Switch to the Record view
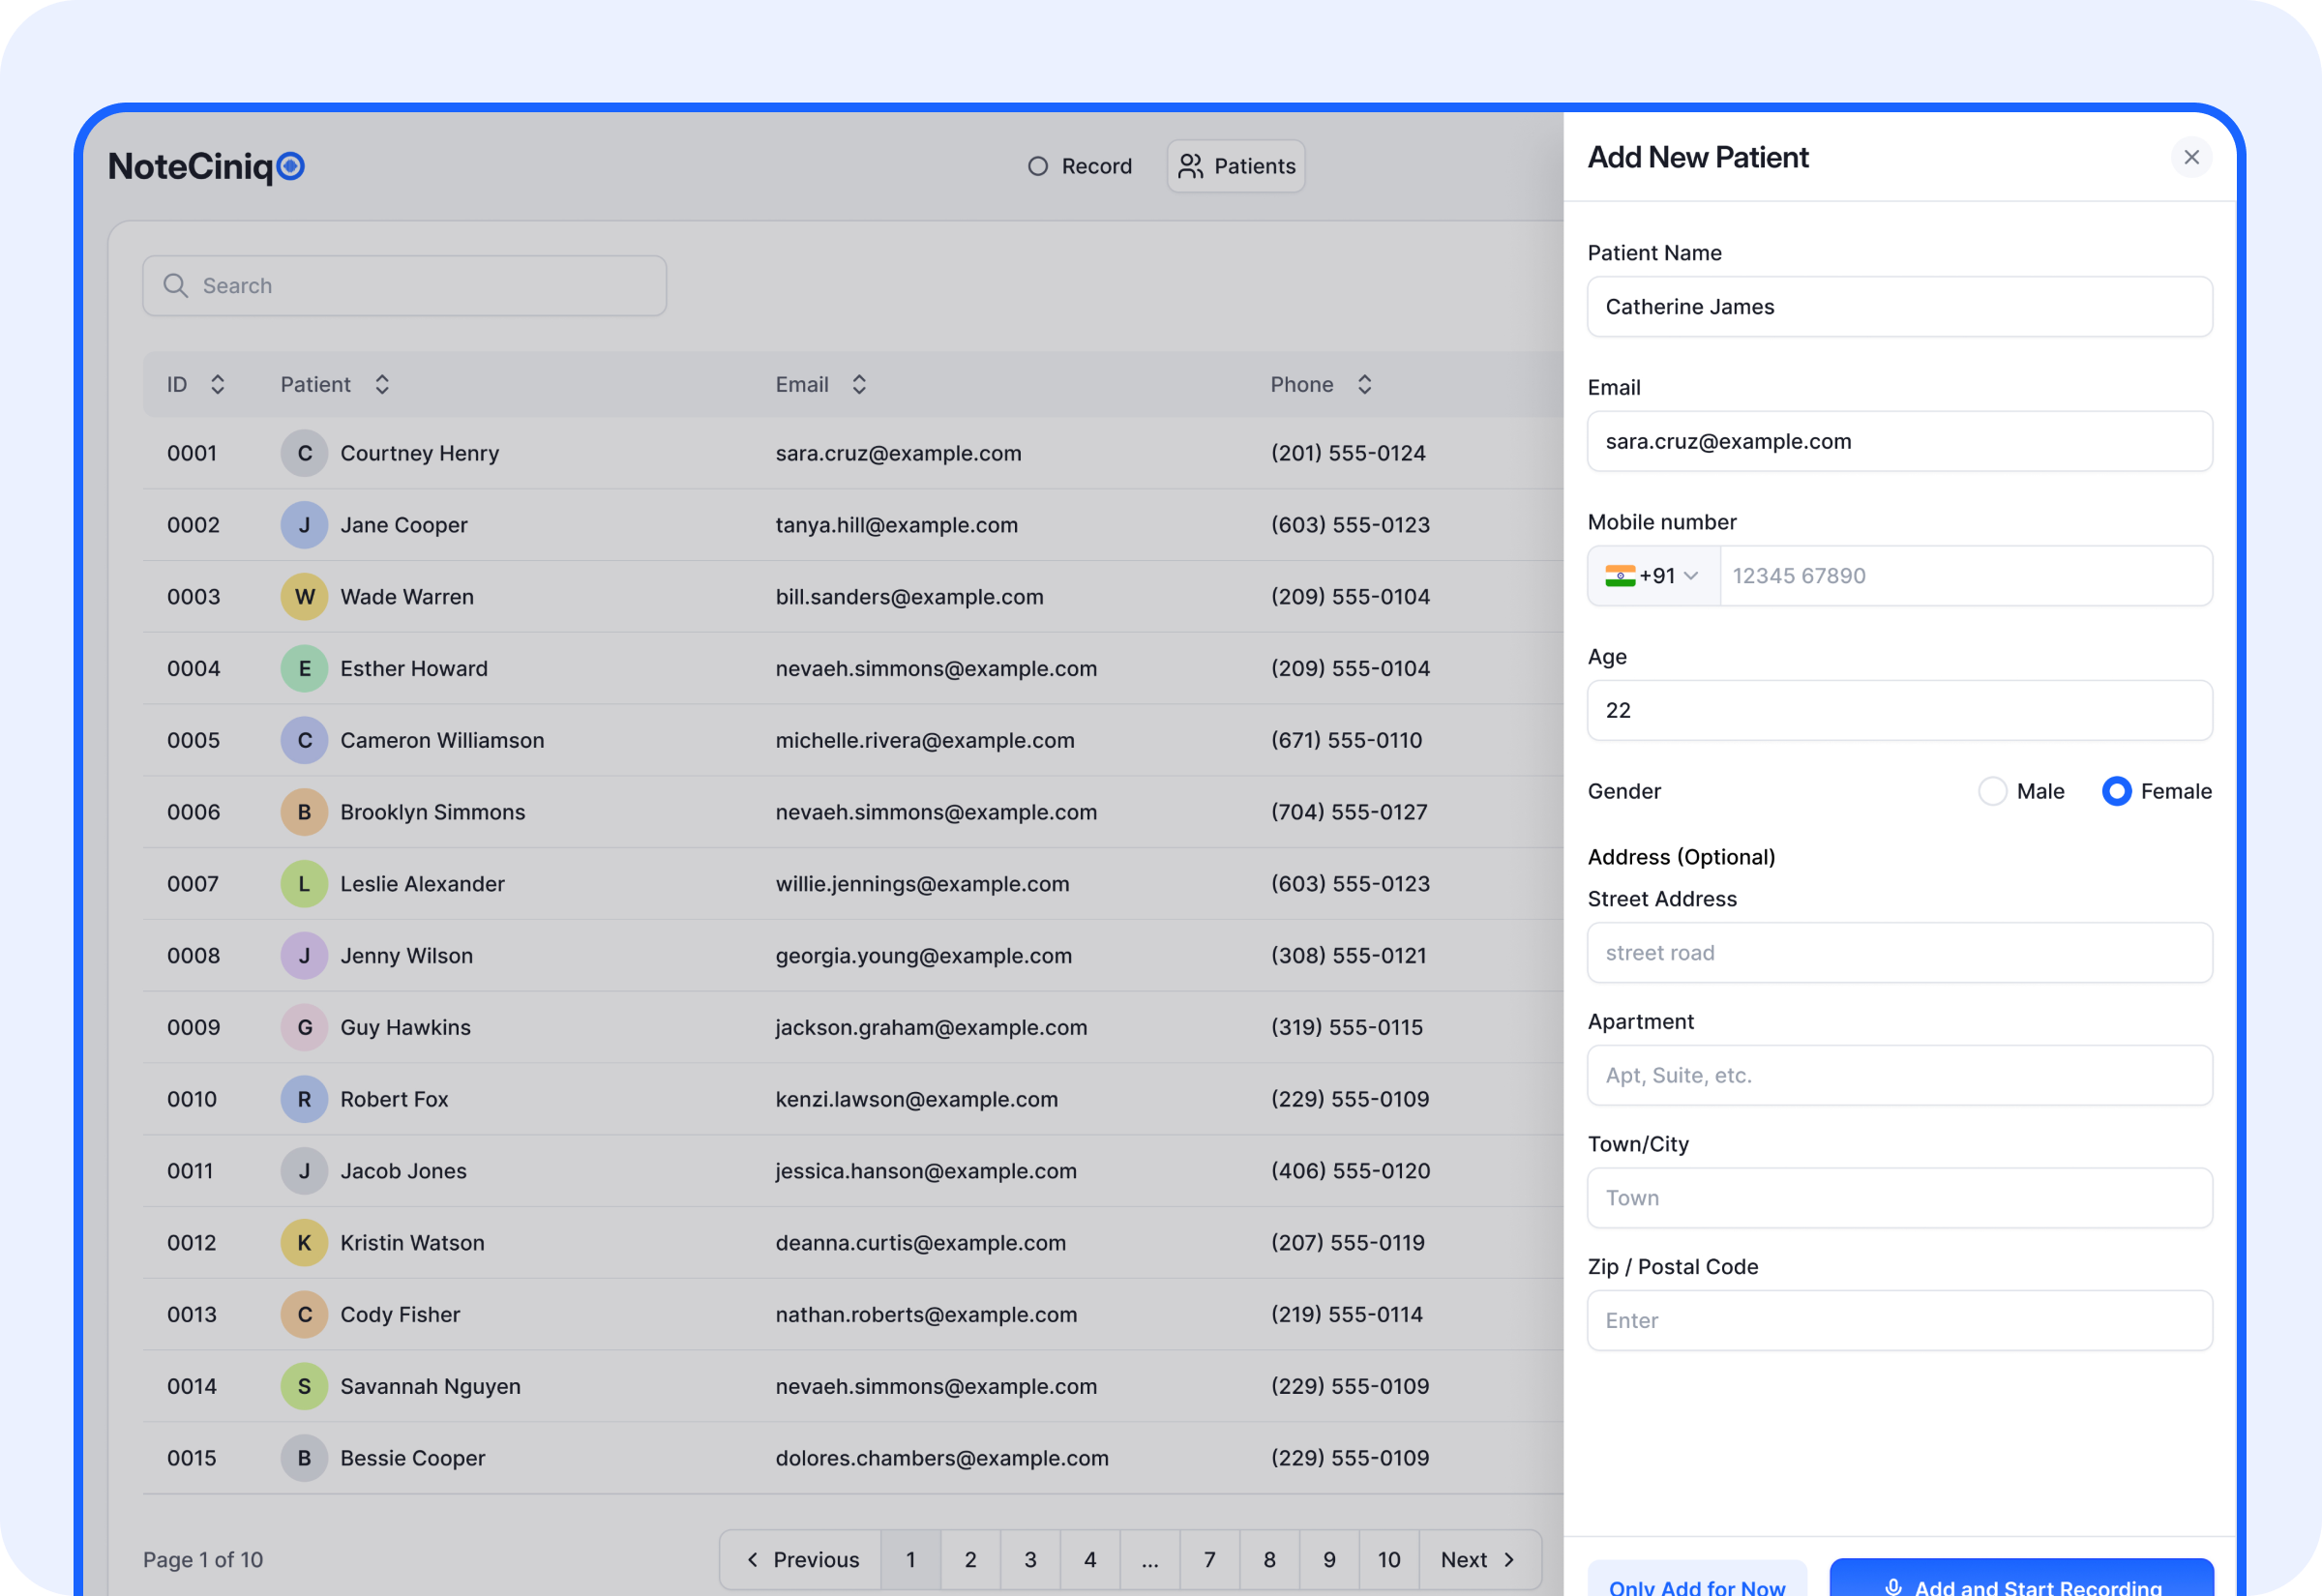The width and height of the screenshot is (2322, 1596). click(x=1080, y=166)
